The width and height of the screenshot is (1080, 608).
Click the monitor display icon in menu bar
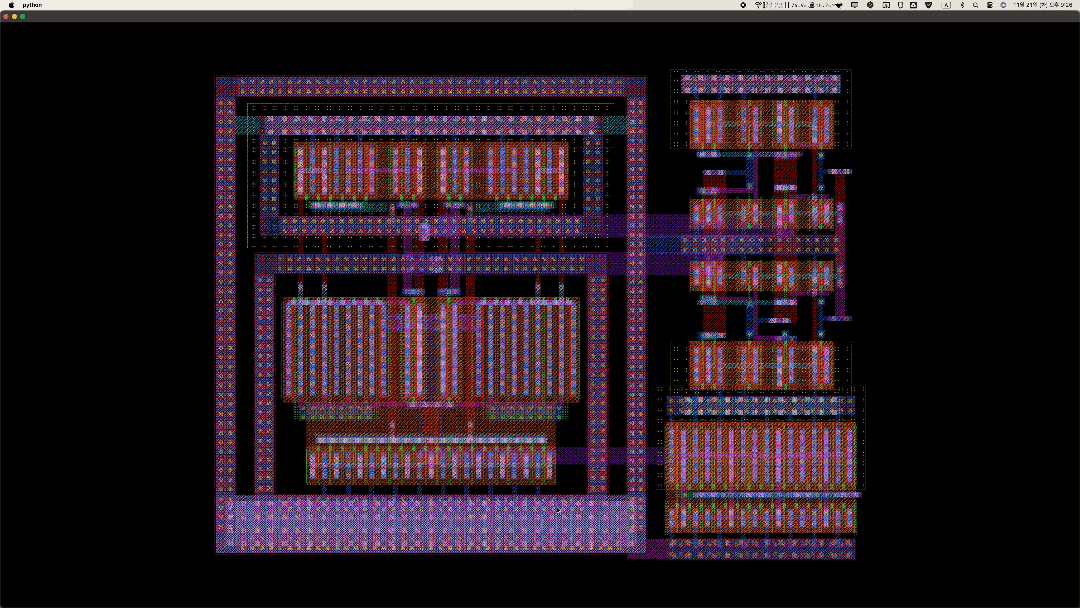[x=855, y=5]
